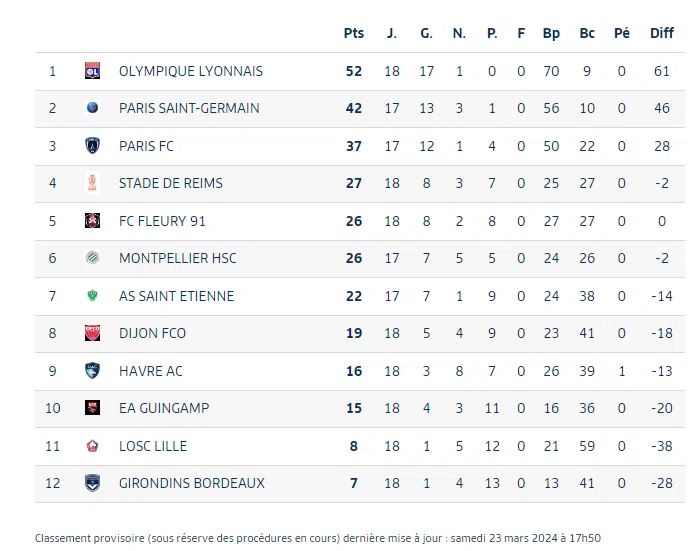The width and height of the screenshot is (696, 551).
Task: Click the Olympique Lyonnais club logo
Action: [93, 71]
